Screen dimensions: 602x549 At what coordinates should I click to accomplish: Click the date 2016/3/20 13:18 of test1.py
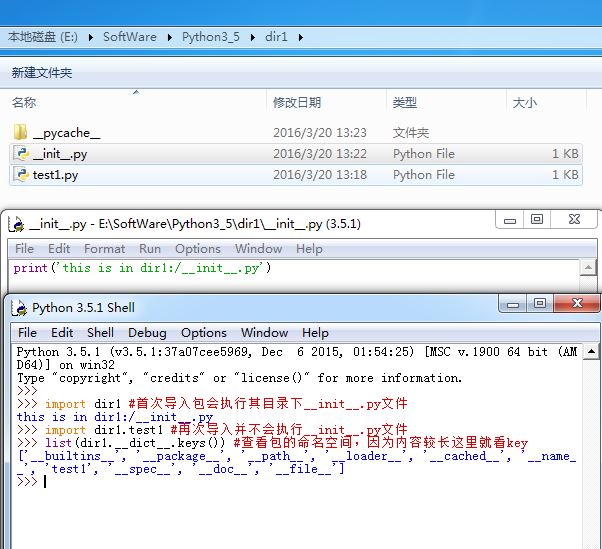tap(320, 175)
